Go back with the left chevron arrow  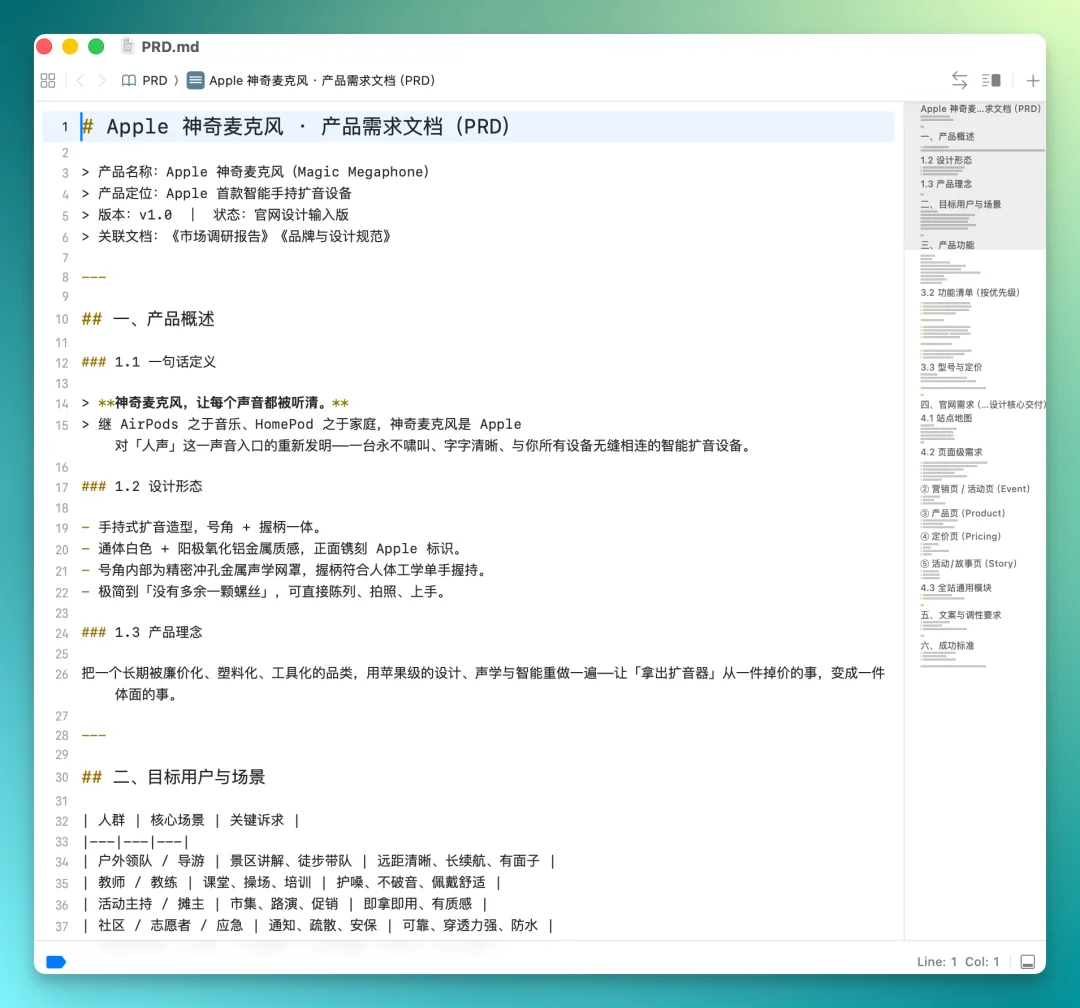tap(80, 81)
